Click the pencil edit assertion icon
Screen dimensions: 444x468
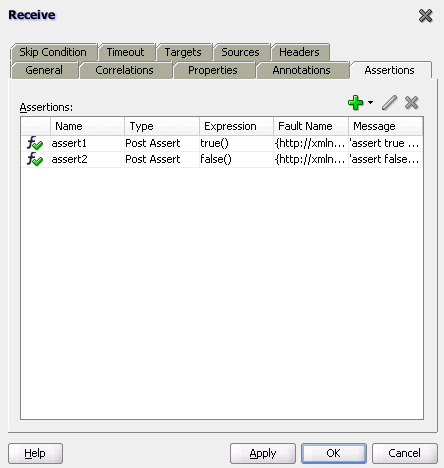click(389, 102)
